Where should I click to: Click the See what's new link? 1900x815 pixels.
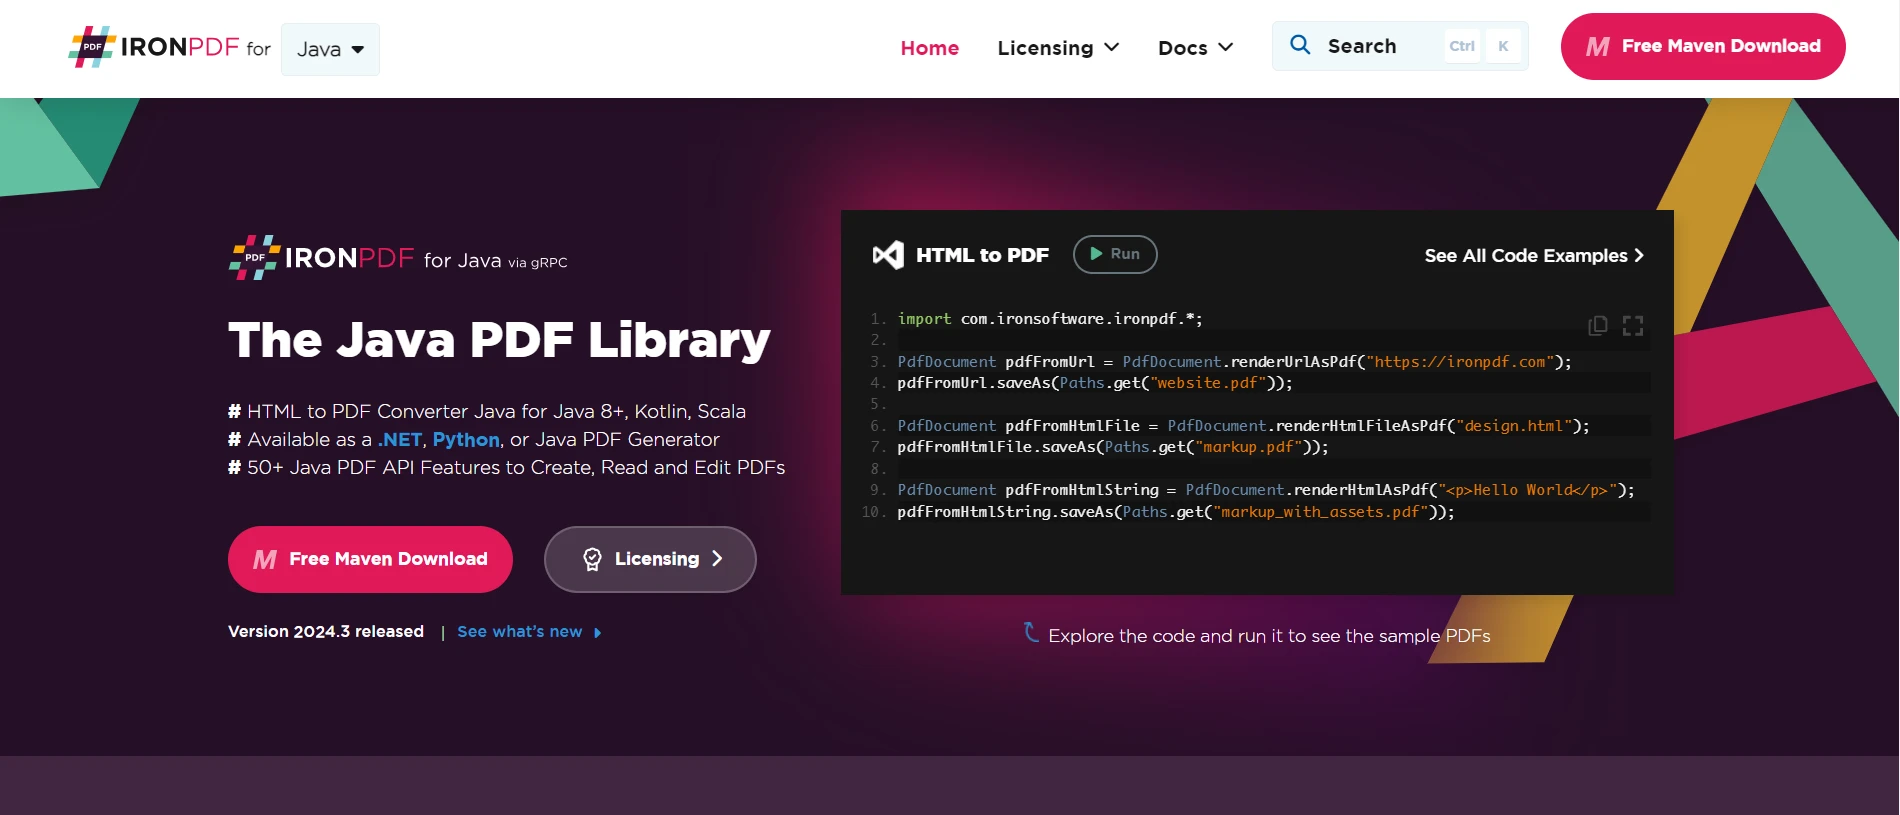coord(520,632)
